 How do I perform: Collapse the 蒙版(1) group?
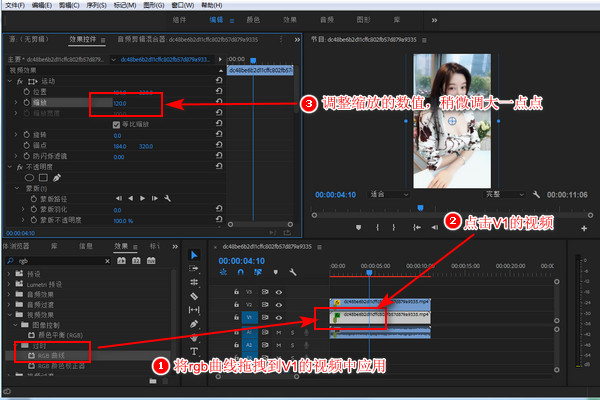point(17,188)
